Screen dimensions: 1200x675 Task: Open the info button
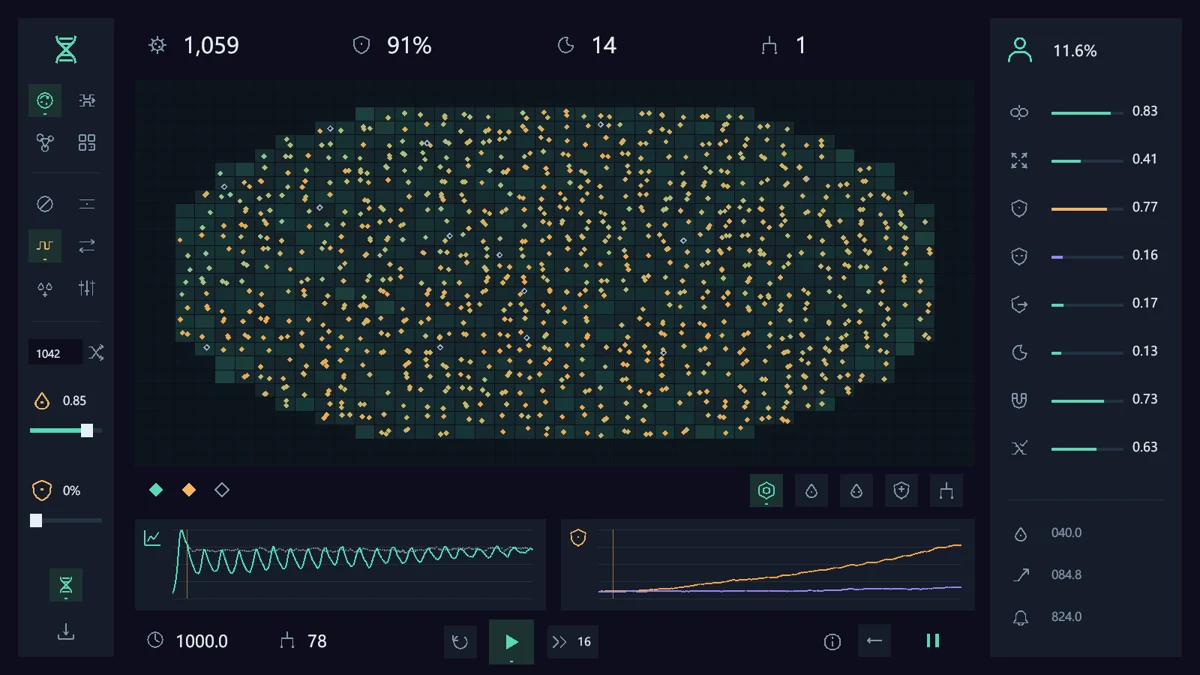(x=832, y=642)
